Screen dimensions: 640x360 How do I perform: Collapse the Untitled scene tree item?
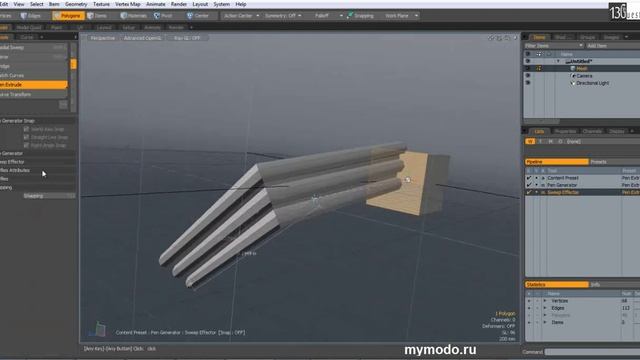point(558,61)
